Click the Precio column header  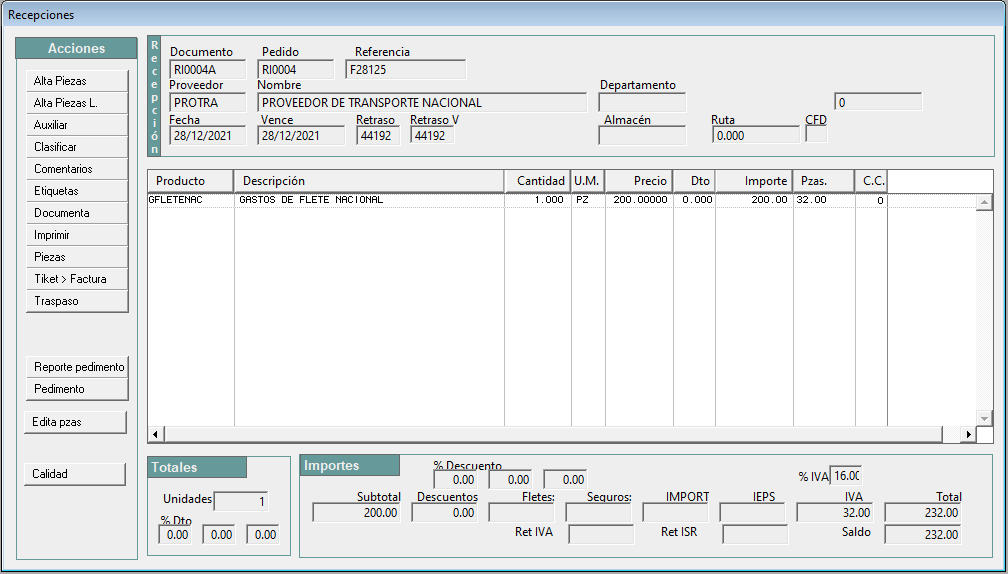(639, 181)
